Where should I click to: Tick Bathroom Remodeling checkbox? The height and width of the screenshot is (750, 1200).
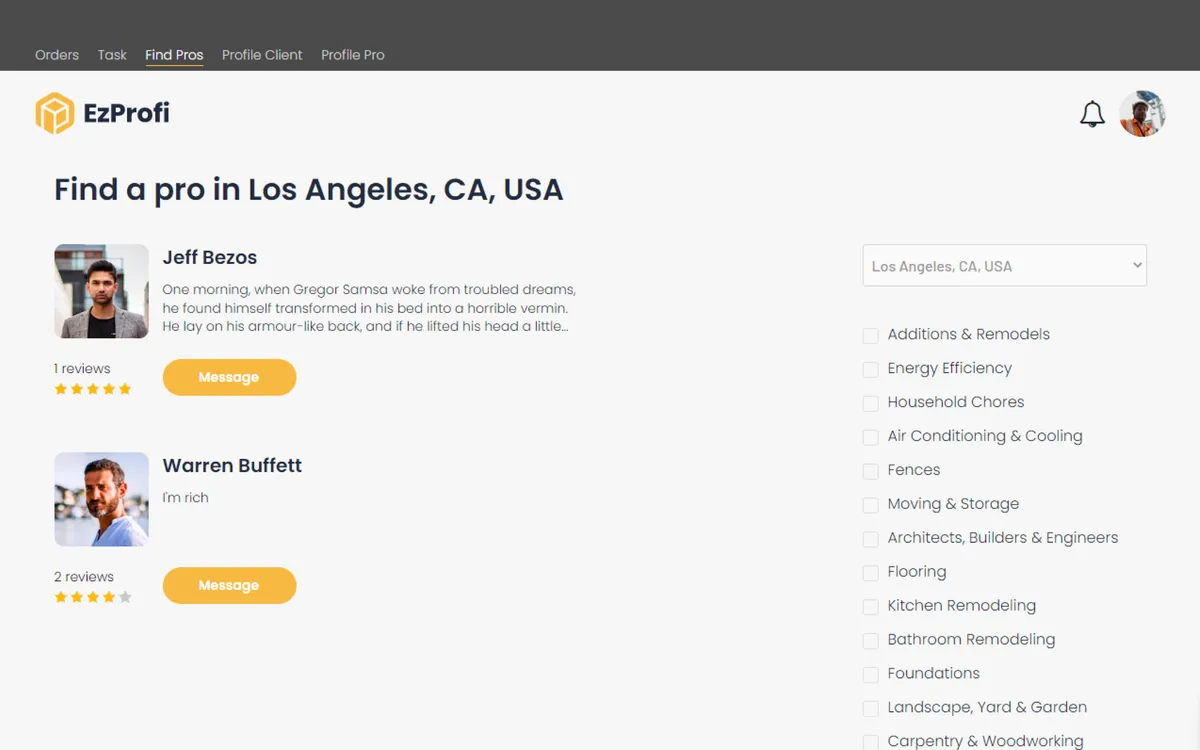[x=871, y=641]
